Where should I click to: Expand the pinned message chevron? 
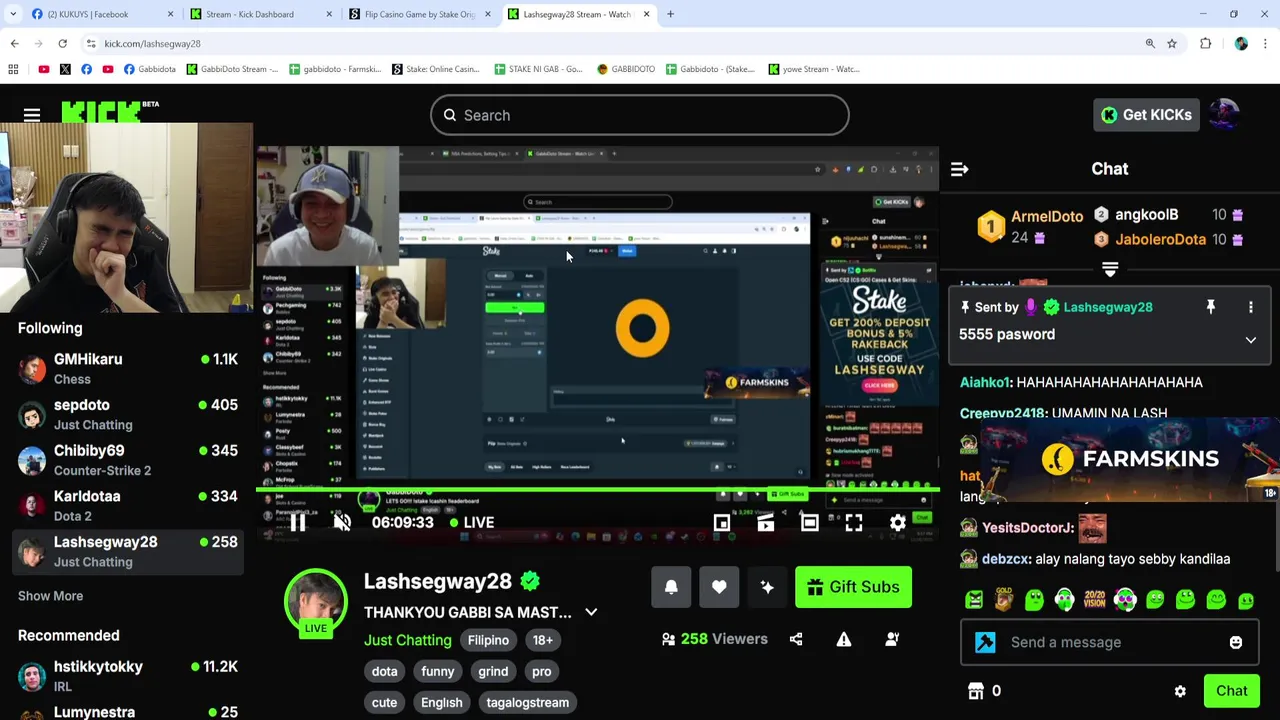[x=1250, y=340]
